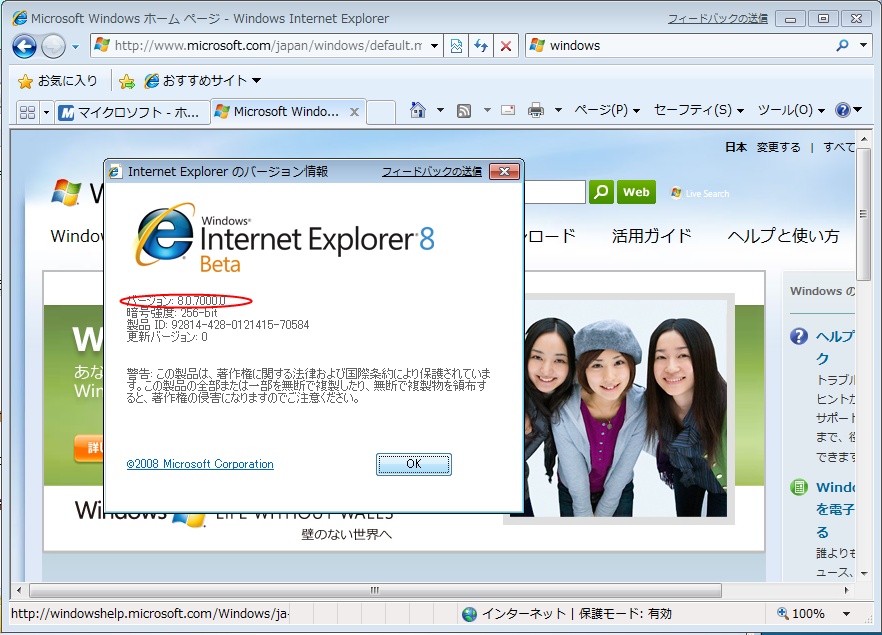The height and width of the screenshot is (635, 882).
Task: Open お気に入り Favorites star button
Action: click(57, 81)
